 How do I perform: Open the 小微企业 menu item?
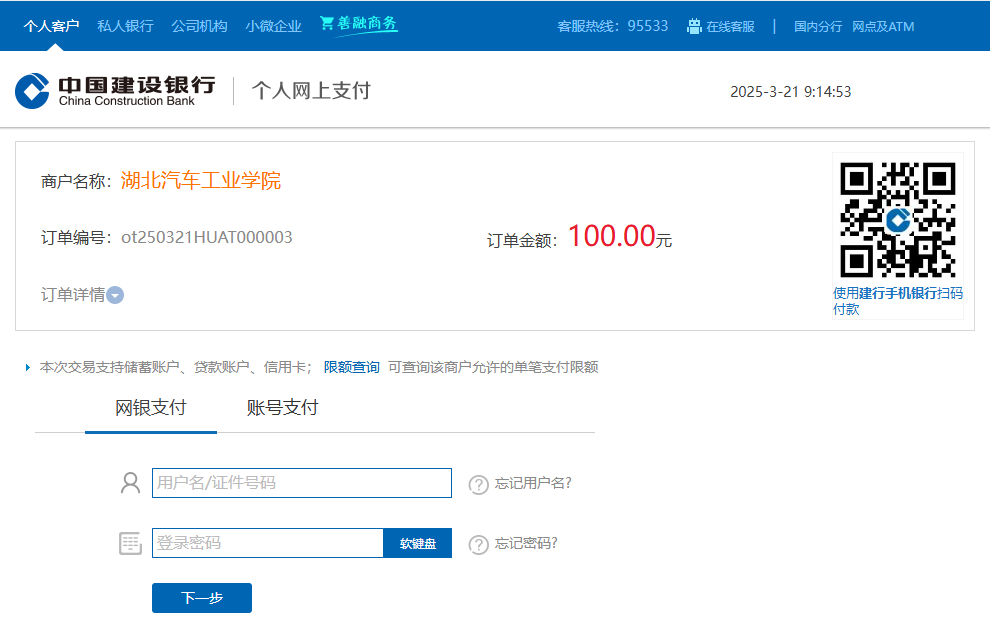click(273, 26)
